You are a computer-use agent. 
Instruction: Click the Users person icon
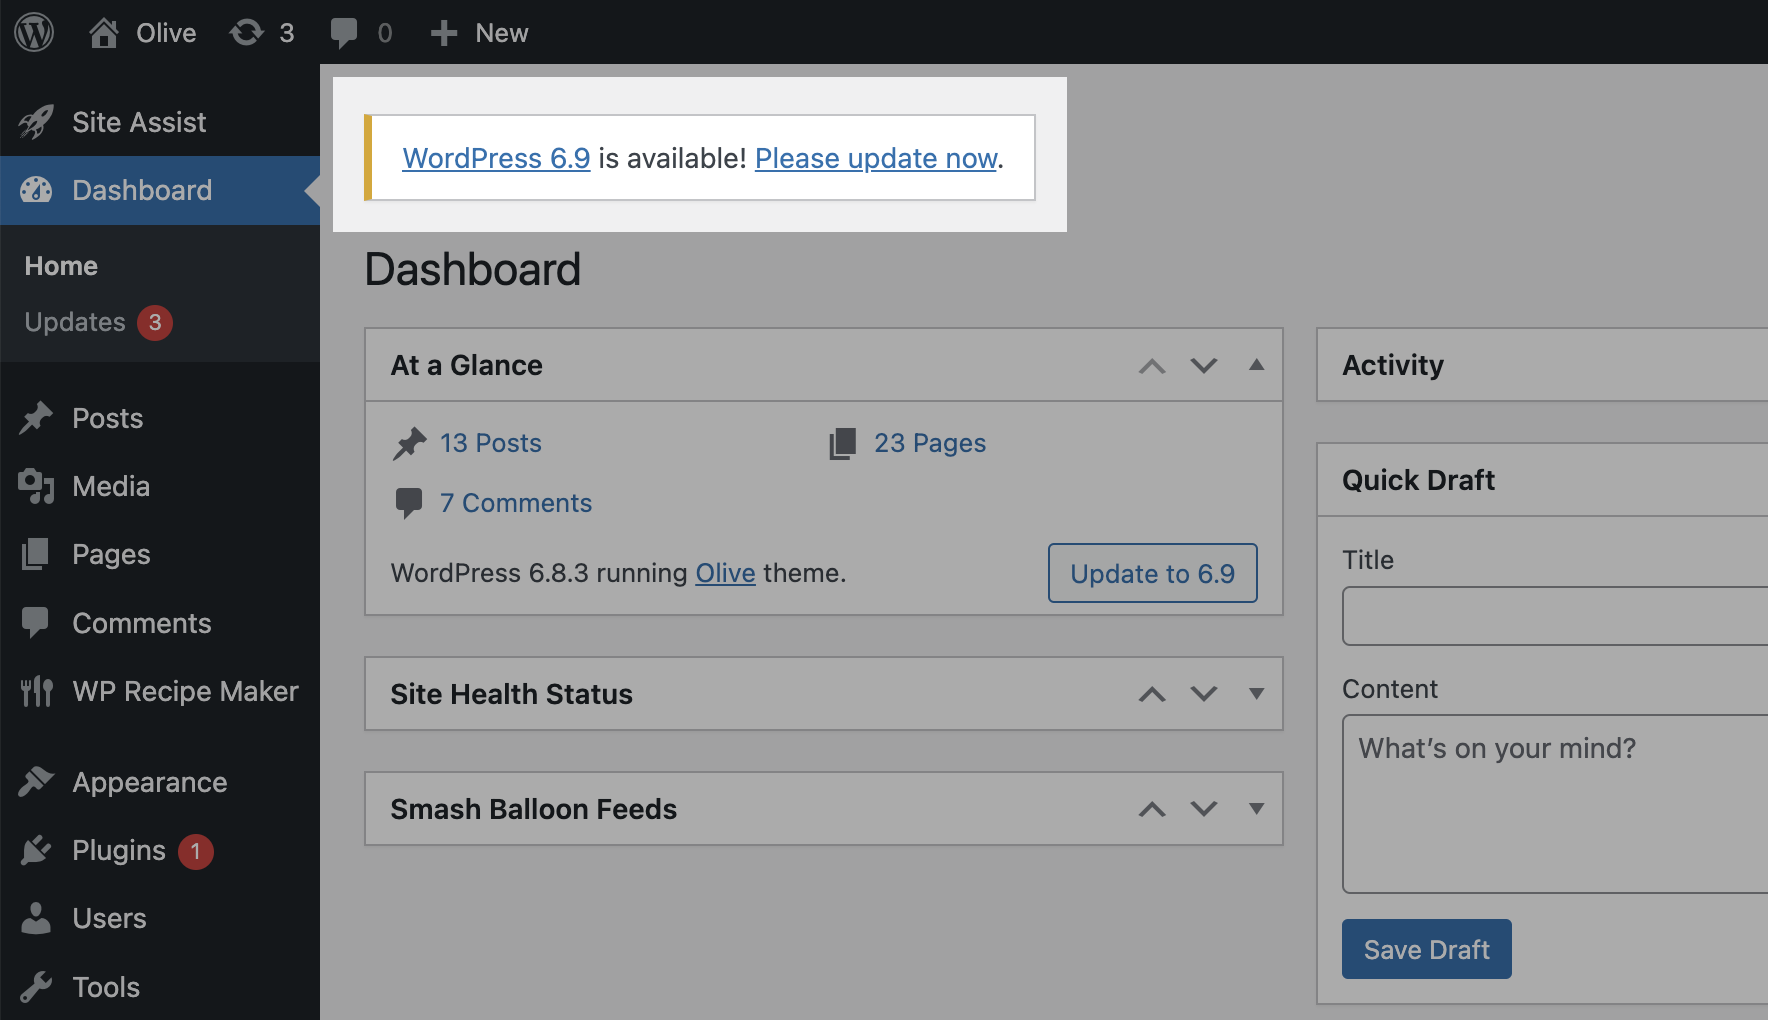pos(36,918)
